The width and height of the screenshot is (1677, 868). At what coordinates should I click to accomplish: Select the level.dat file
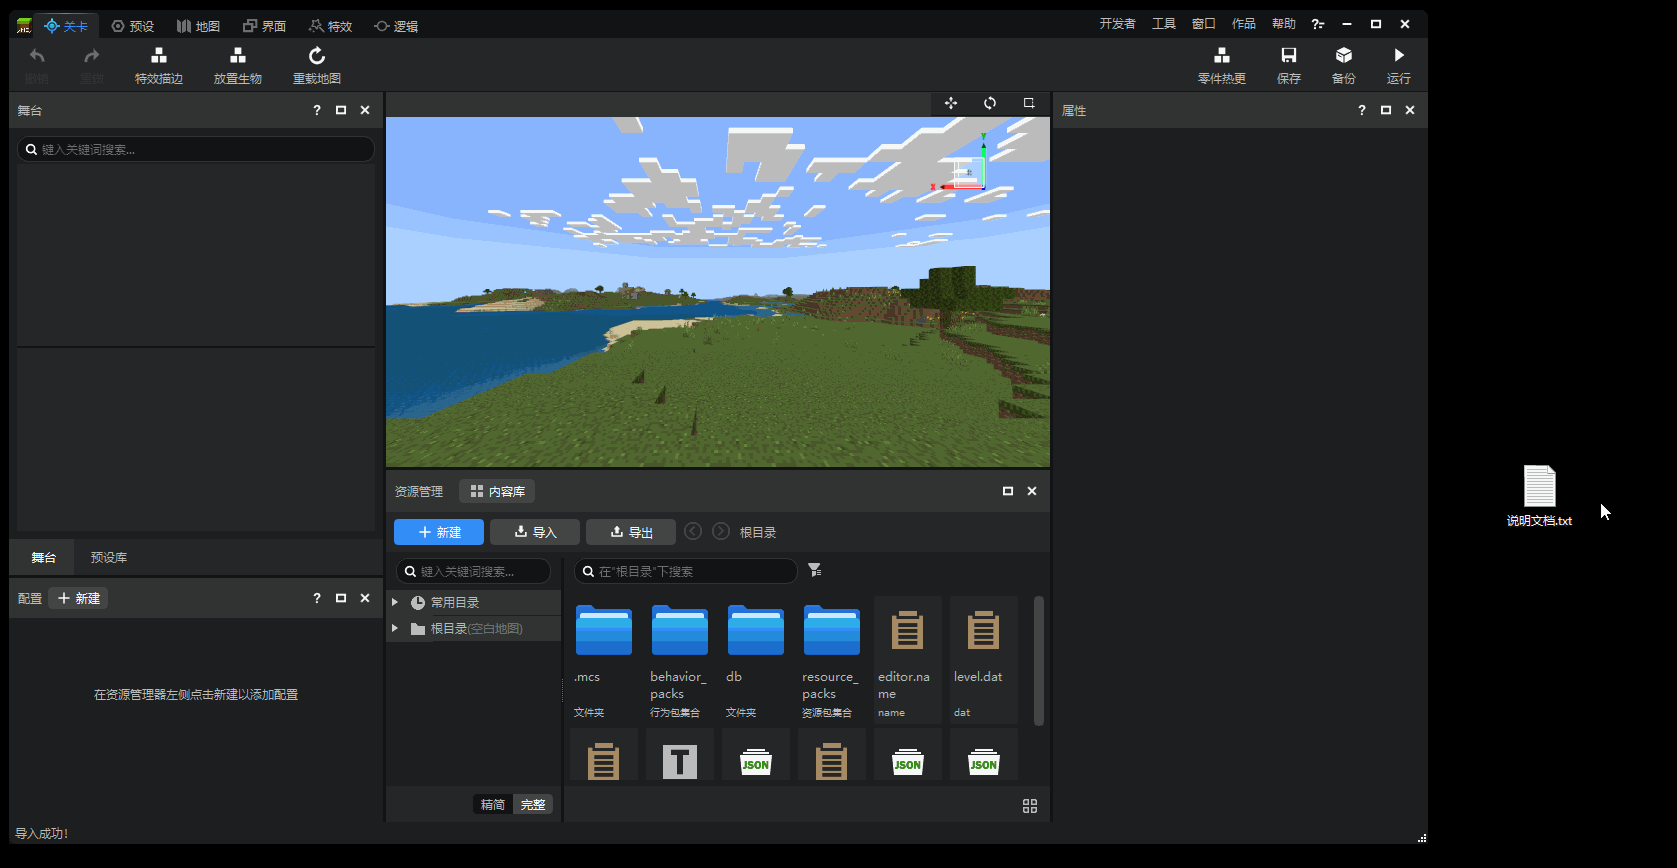[x=983, y=659]
